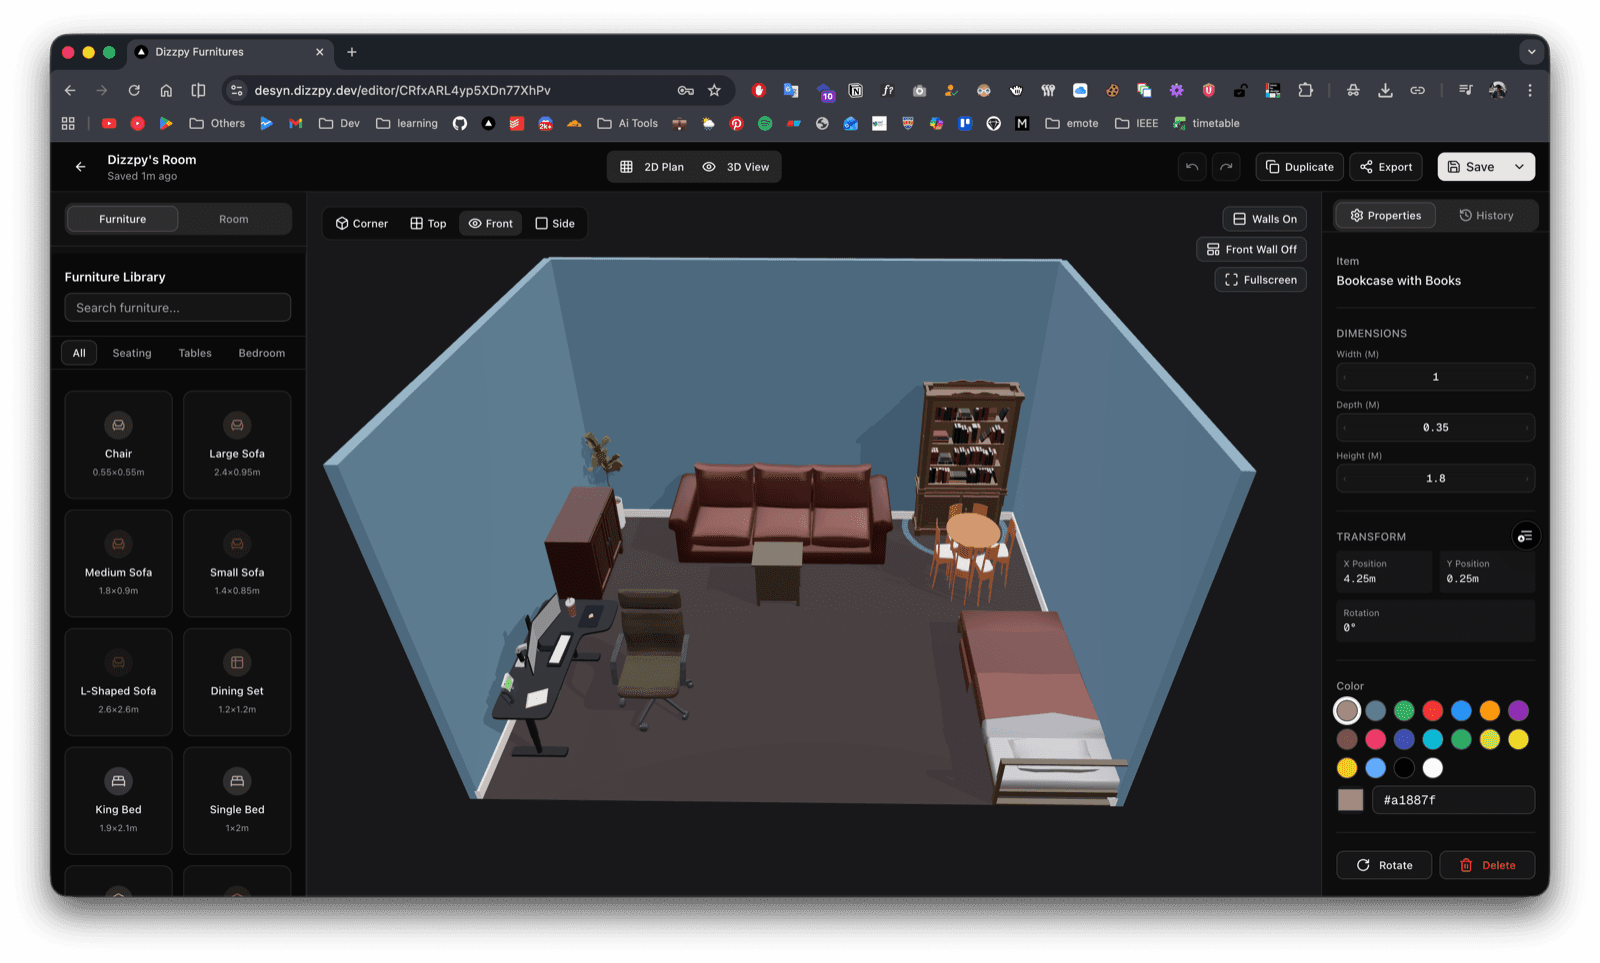
Task: Select the L-Shaped Sofa card
Action: pos(118,682)
